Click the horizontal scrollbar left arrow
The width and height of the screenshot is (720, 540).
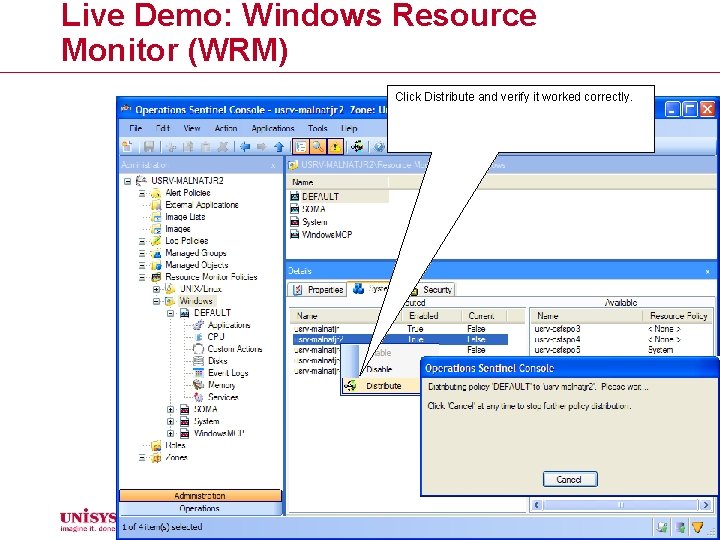pos(536,505)
